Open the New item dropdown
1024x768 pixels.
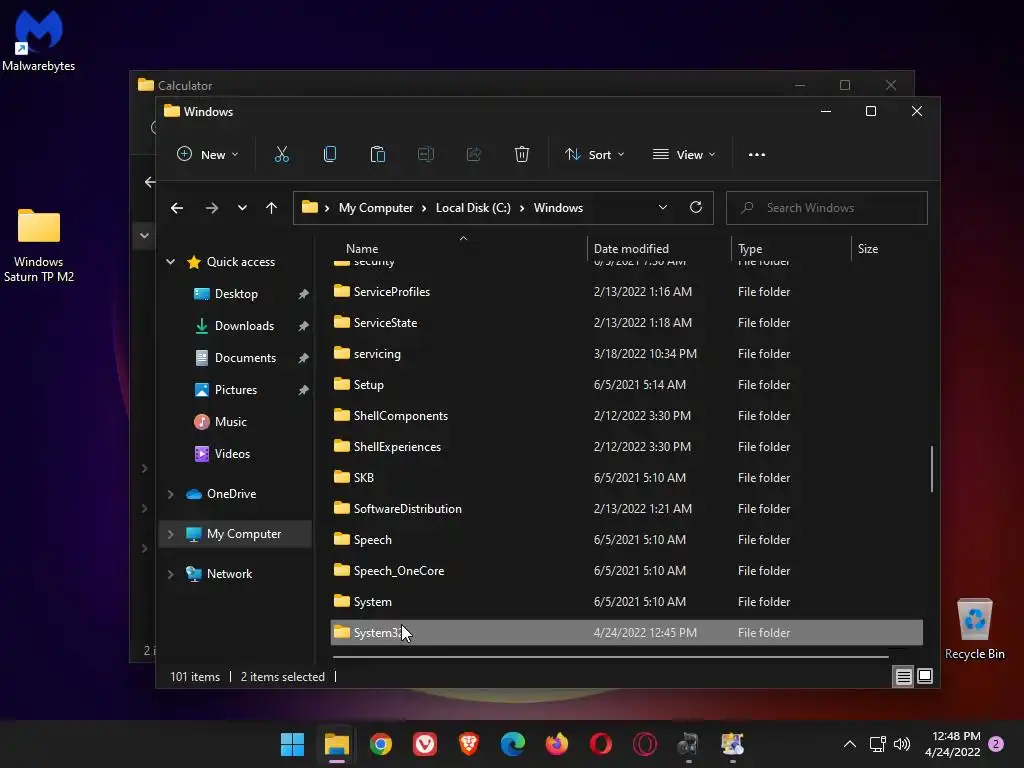(208, 155)
